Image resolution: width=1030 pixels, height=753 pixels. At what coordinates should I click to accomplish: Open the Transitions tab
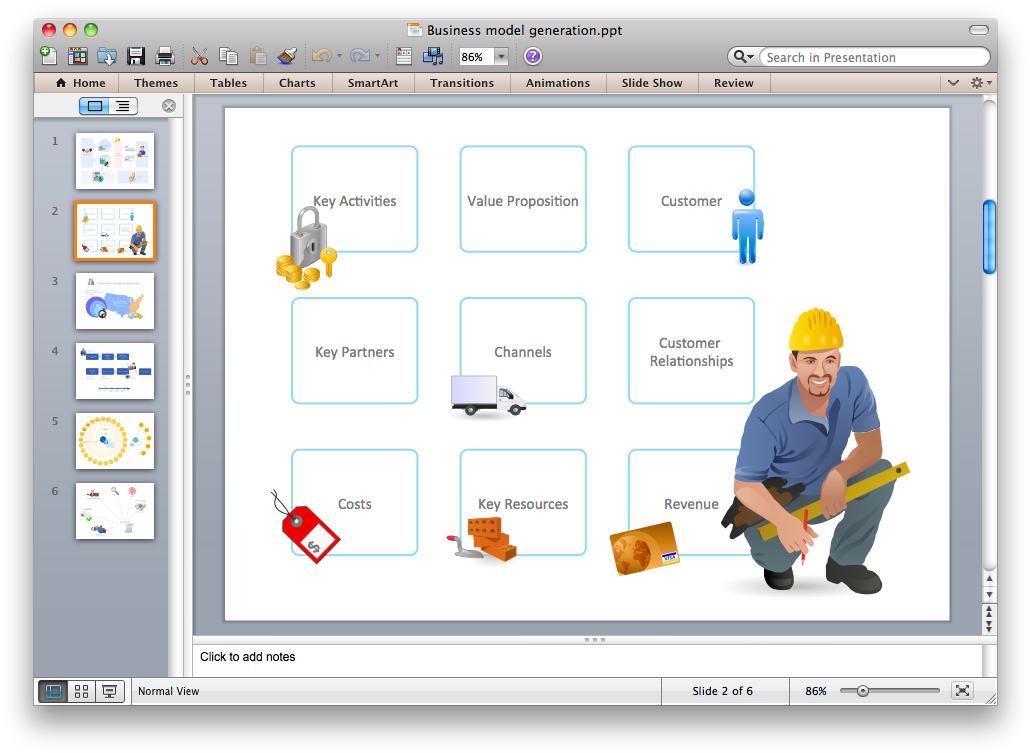(x=462, y=83)
